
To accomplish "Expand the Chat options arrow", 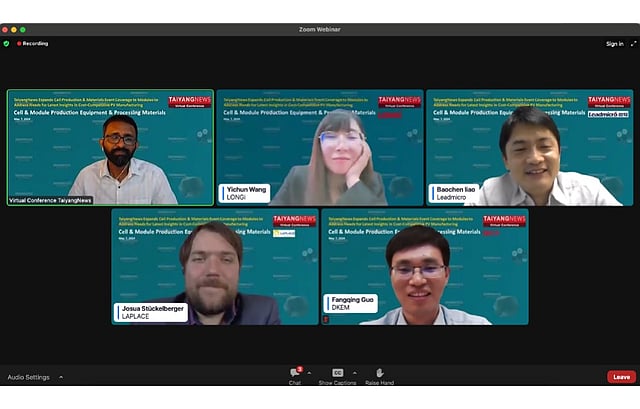I will pyautogui.click(x=309, y=372).
